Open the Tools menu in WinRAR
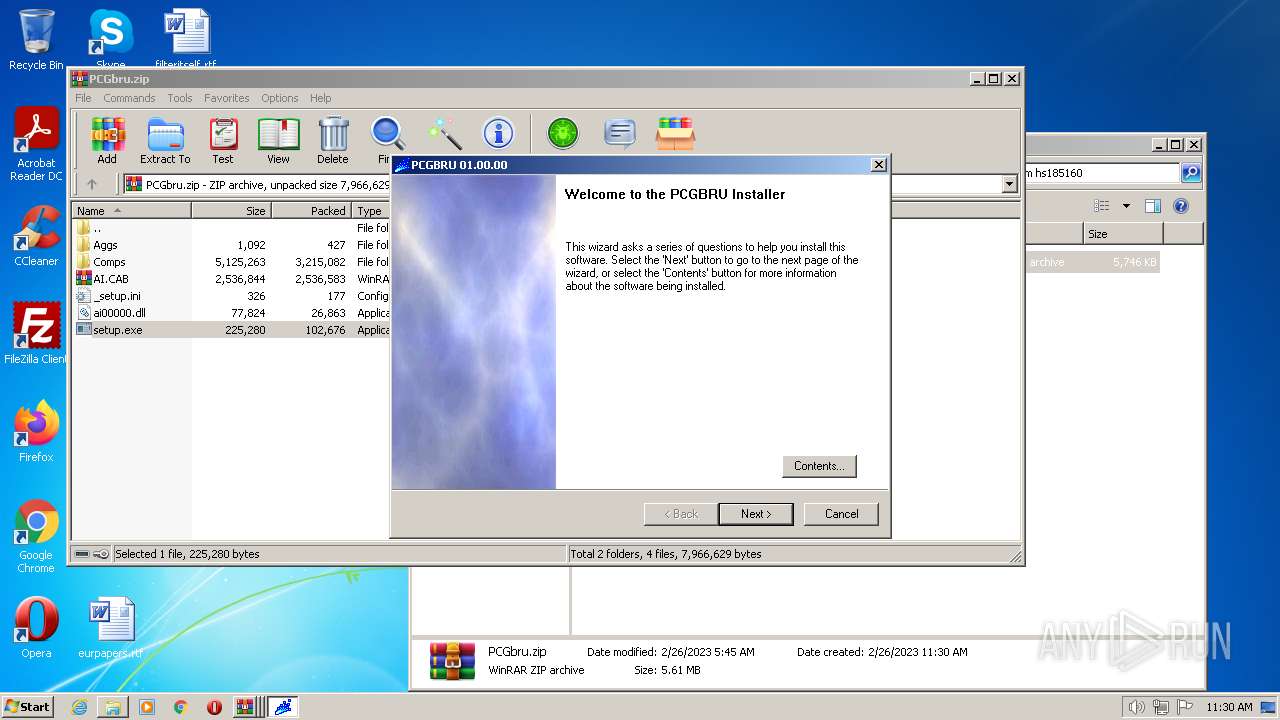Image resolution: width=1280 pixels, height=720 pixels. (x=180, y=98)
